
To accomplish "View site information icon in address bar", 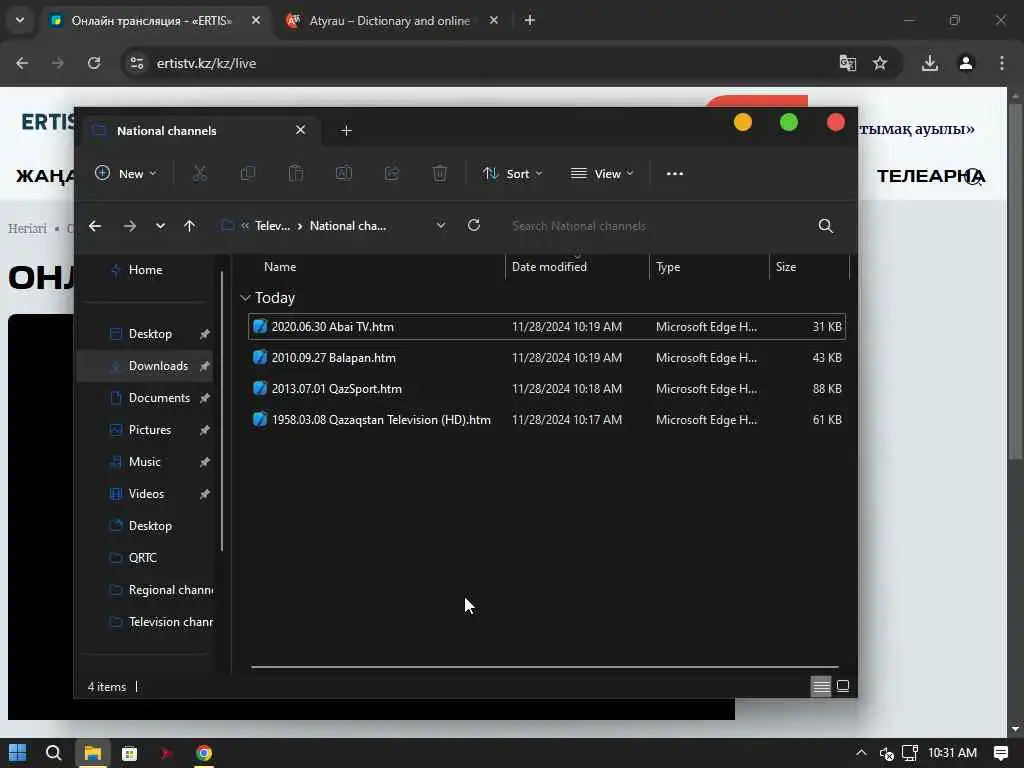I will coord(136,63).
